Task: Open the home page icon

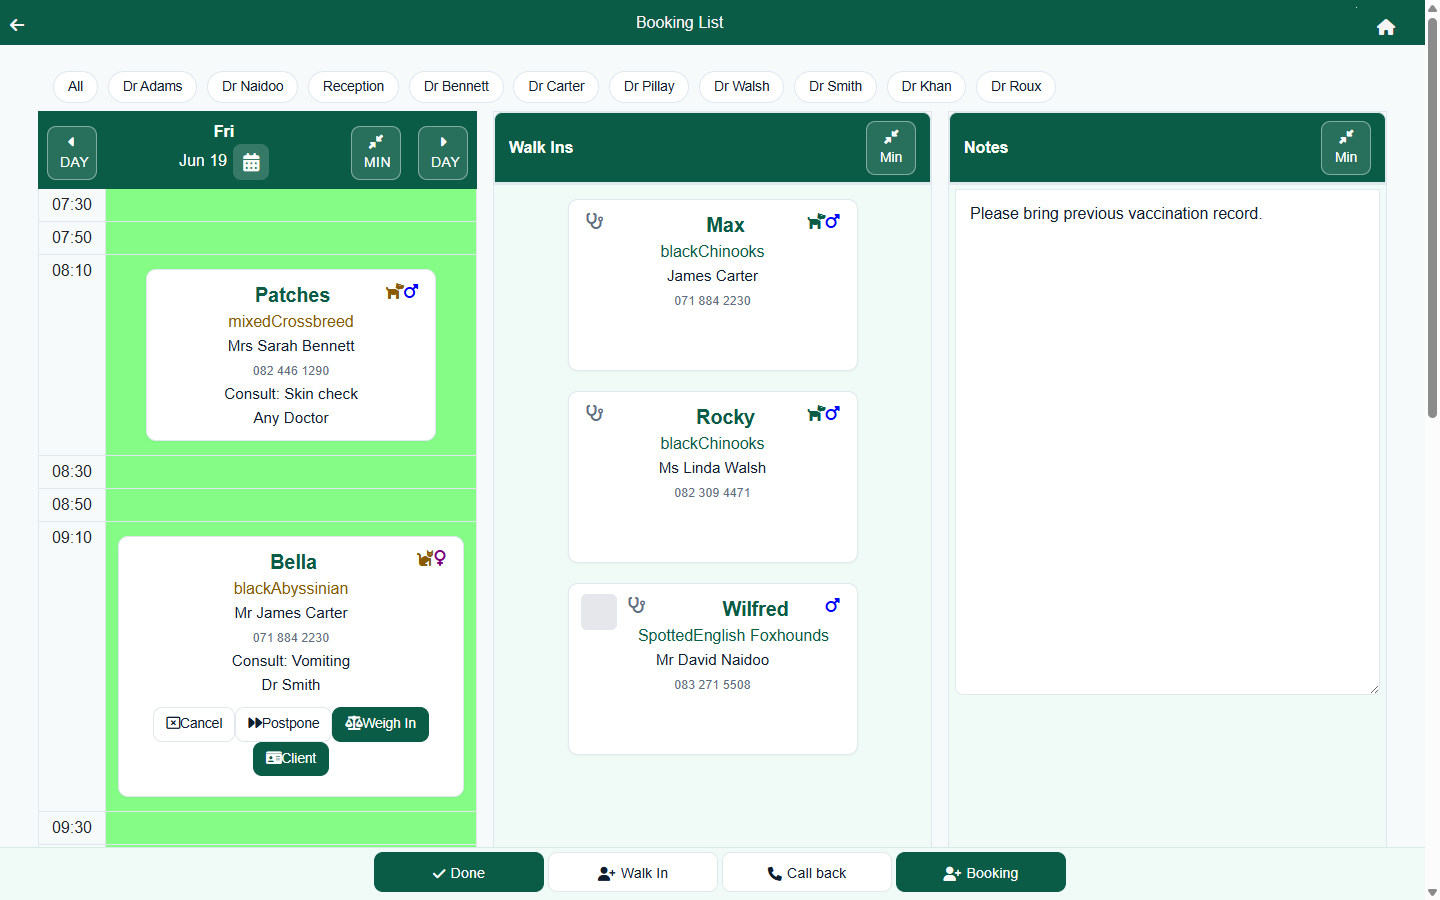Action: 1385,27
